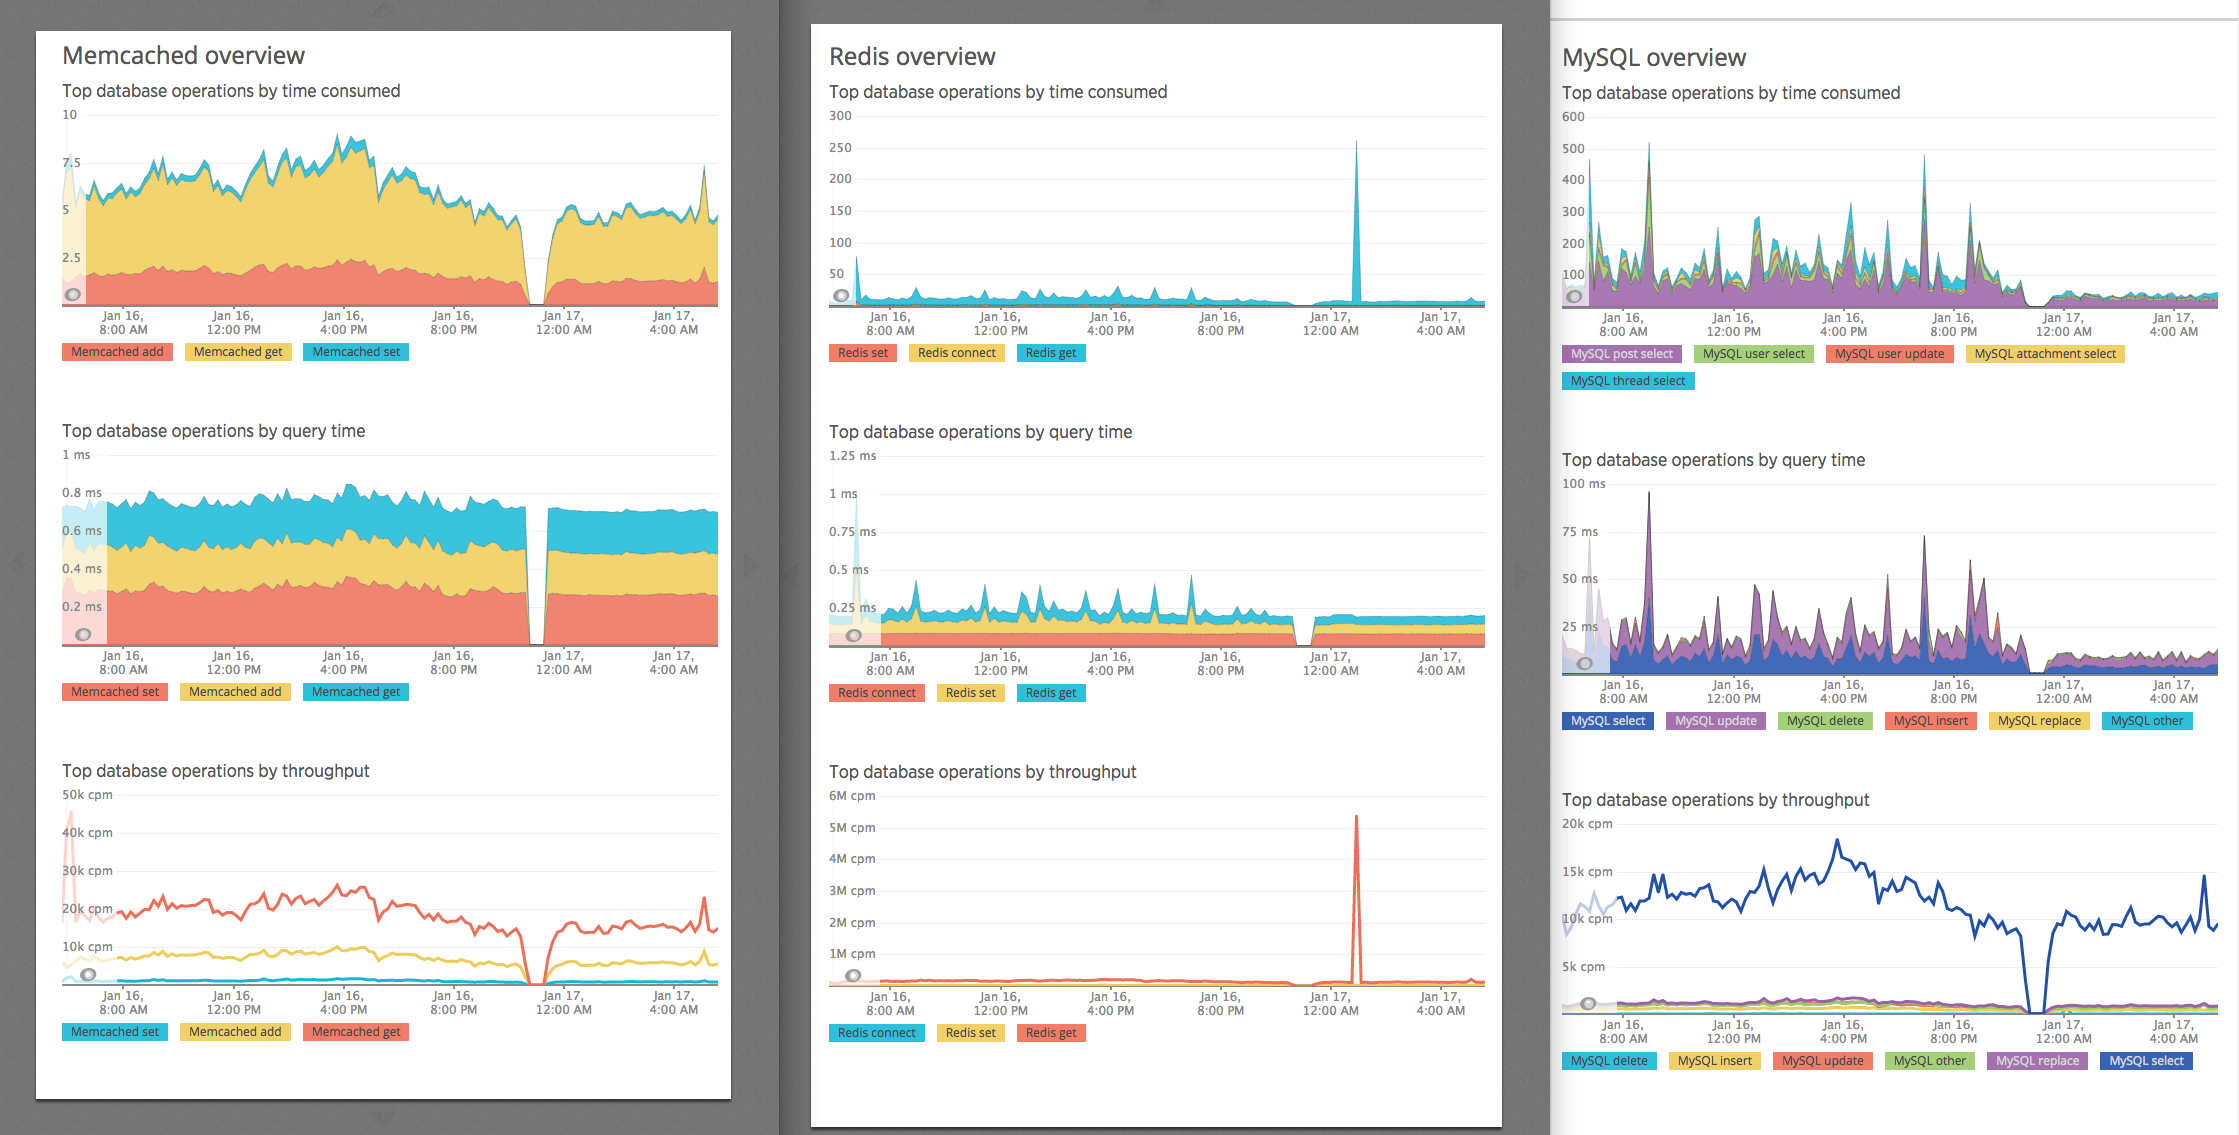Screen dimensions: 2239x1135
Task: Click Redis 'Top database operations by throughput' title
Action: 983,772
